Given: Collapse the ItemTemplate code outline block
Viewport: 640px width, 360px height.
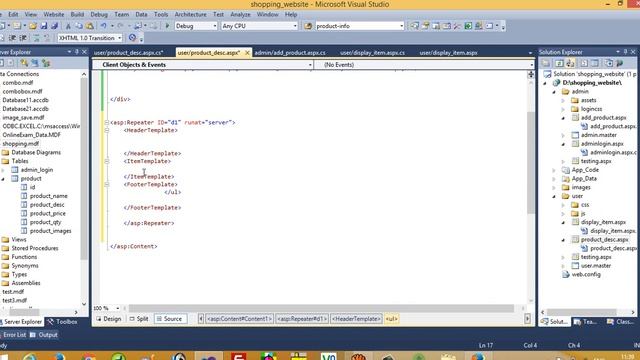Looking at the screenshot, I should pyautogui.click(x=107, y=161).
